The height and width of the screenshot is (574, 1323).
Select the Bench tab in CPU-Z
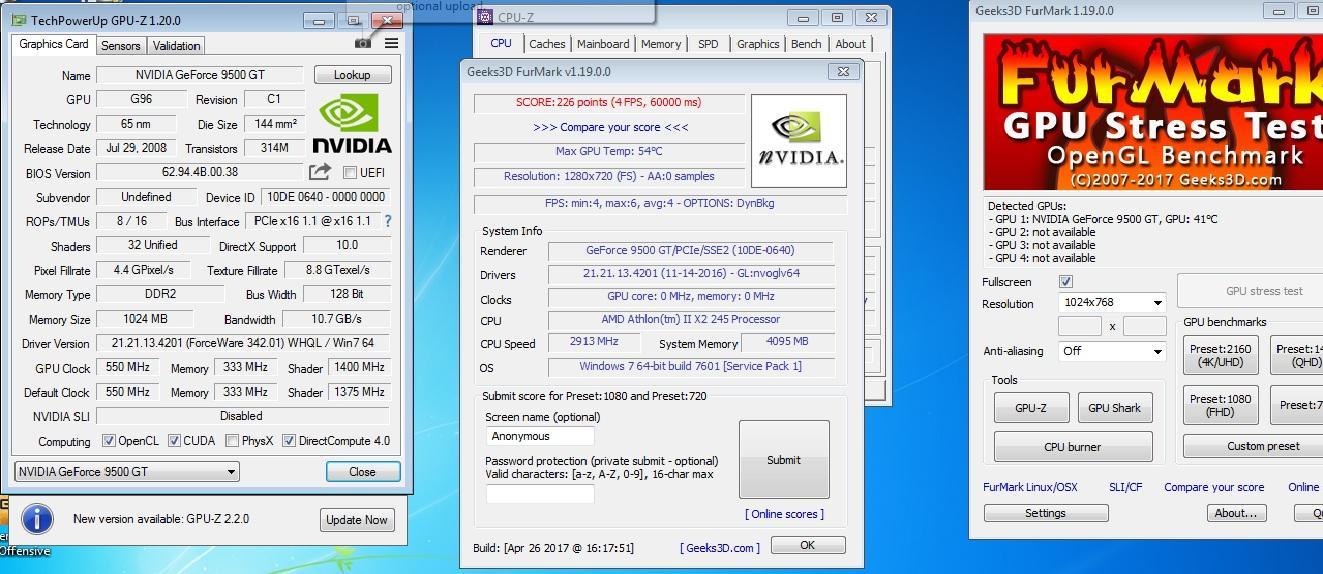(806, 44)
